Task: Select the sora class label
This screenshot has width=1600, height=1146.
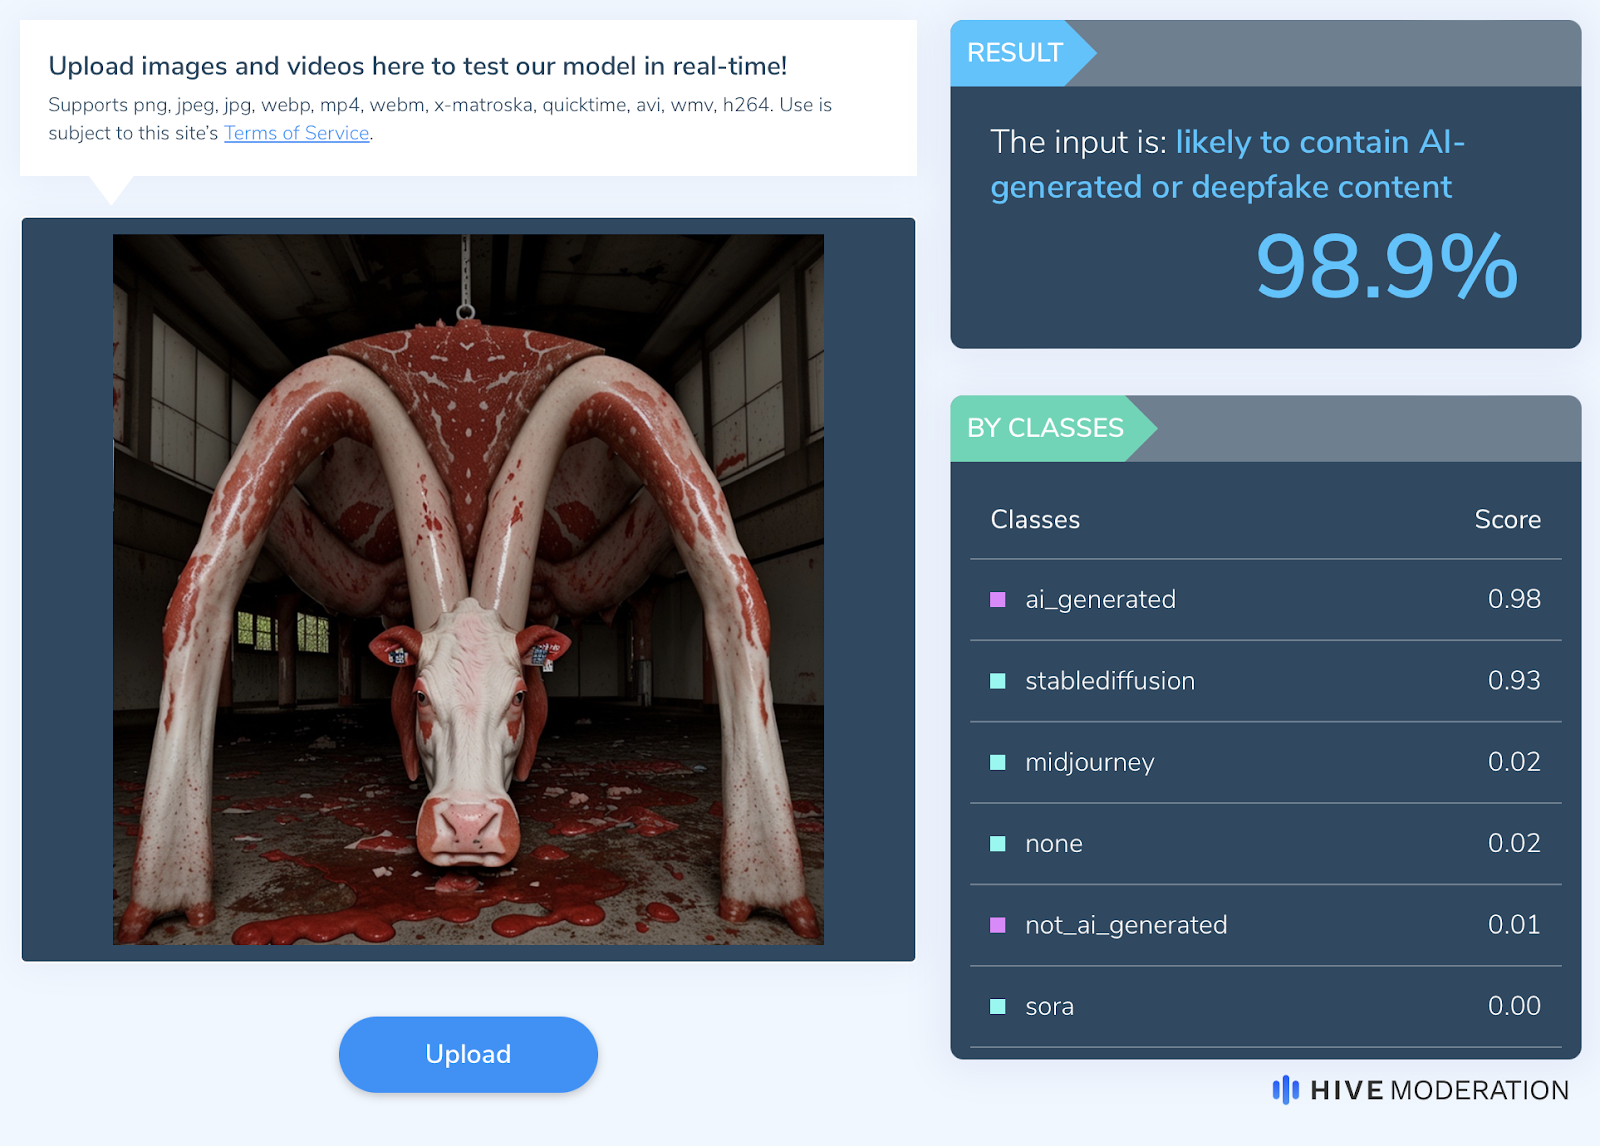Action: coord(1050,1007)
